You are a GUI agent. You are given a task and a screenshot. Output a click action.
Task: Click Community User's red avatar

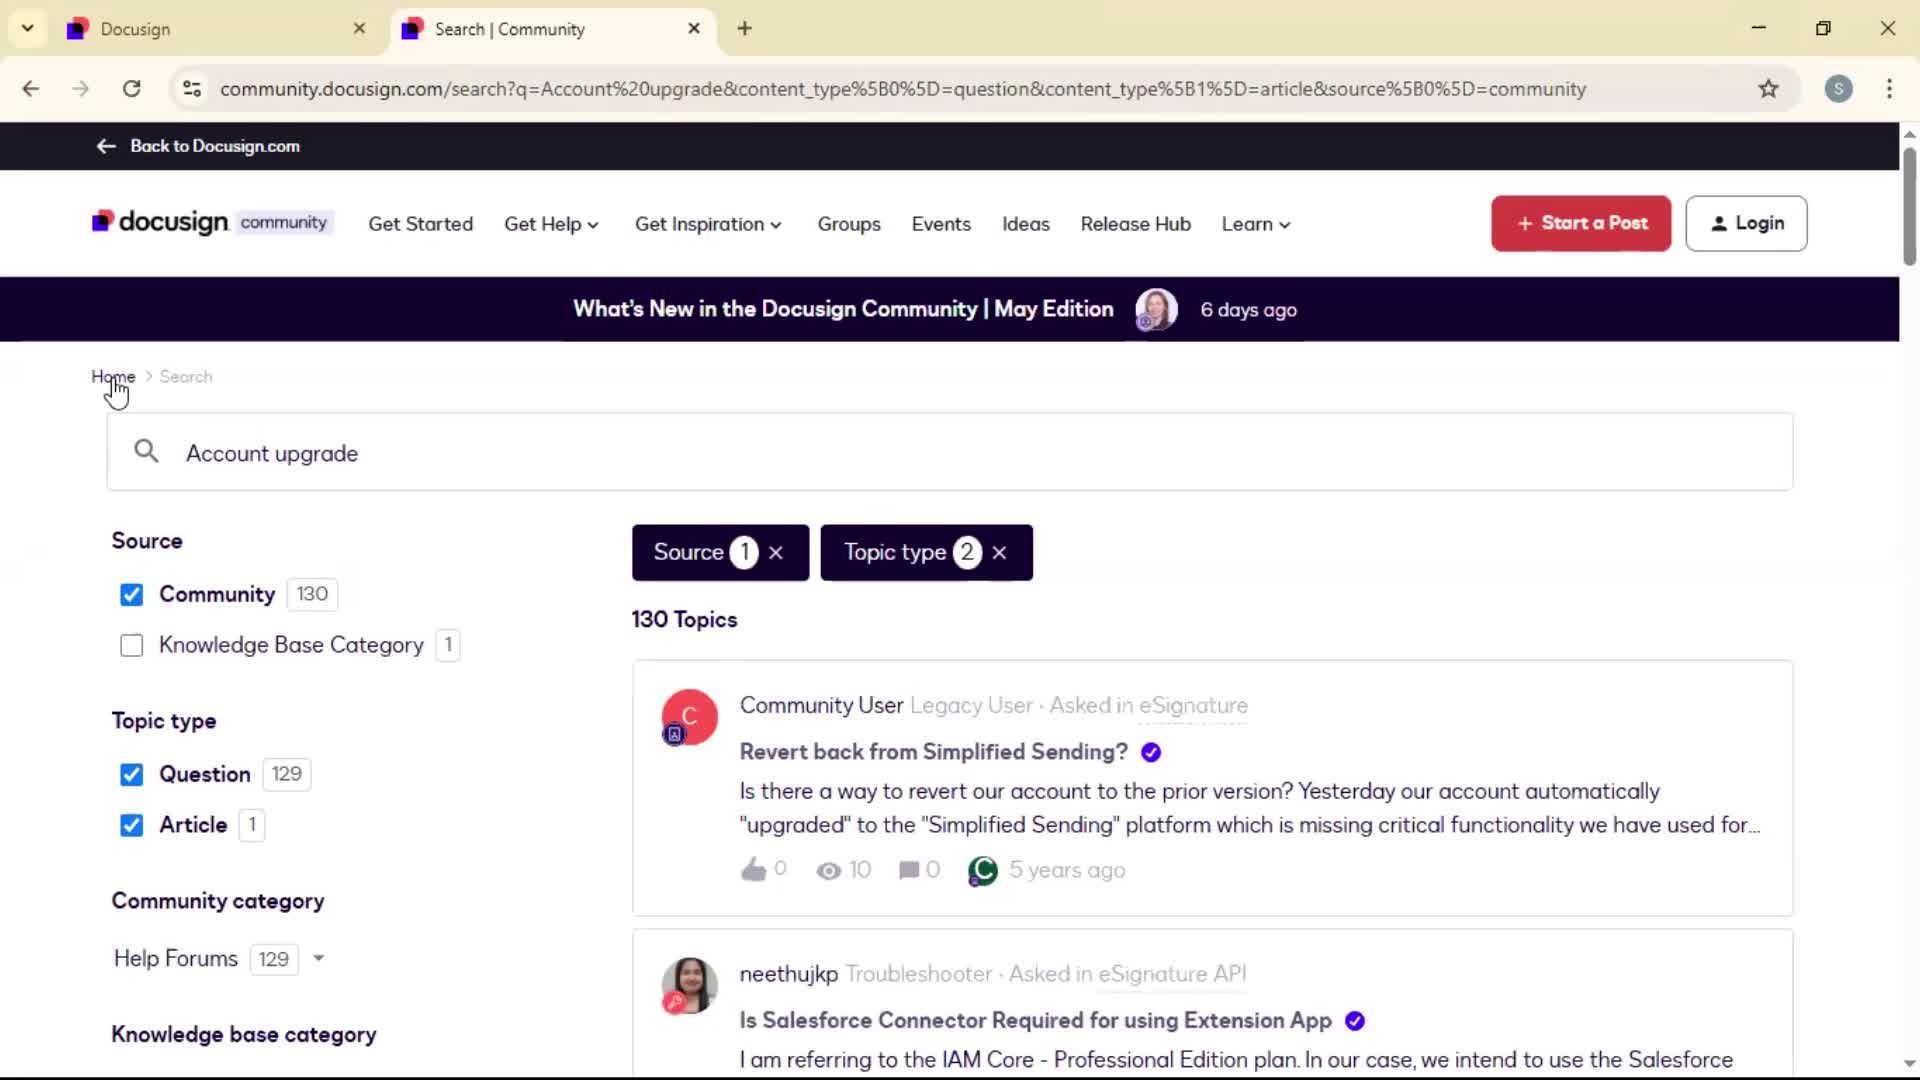tap(690, 717)
